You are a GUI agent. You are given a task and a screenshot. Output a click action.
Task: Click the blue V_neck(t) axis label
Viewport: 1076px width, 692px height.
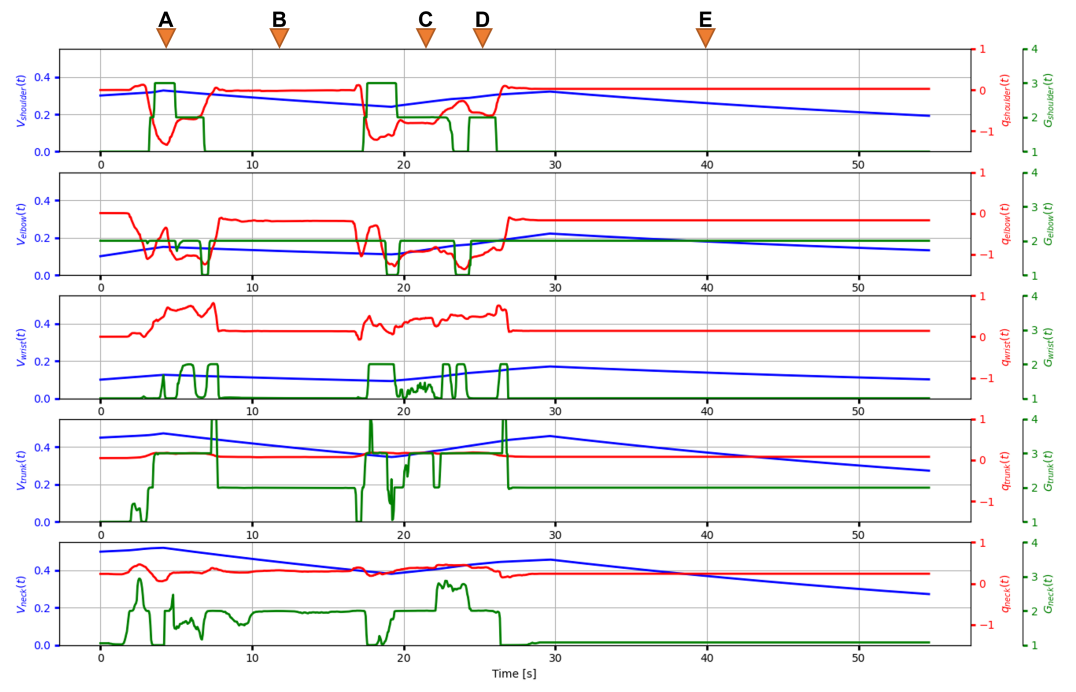click(x=21, y=594)
